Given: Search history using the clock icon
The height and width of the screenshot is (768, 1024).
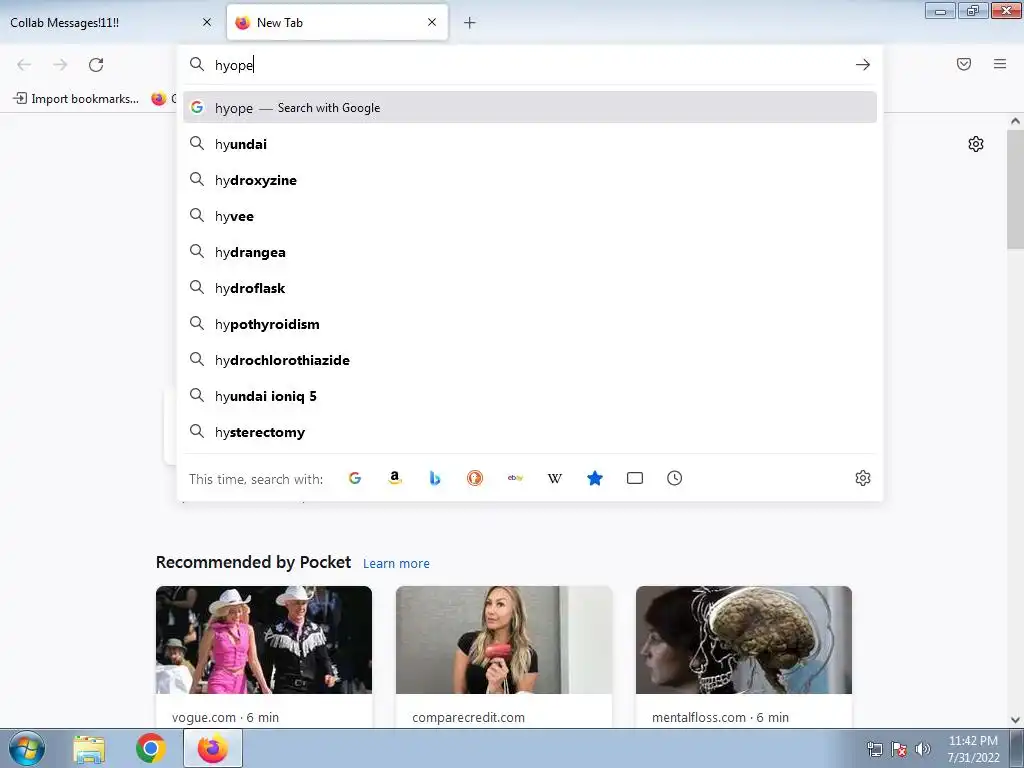Looking at the screenshot, I should (x=675, y=478).
